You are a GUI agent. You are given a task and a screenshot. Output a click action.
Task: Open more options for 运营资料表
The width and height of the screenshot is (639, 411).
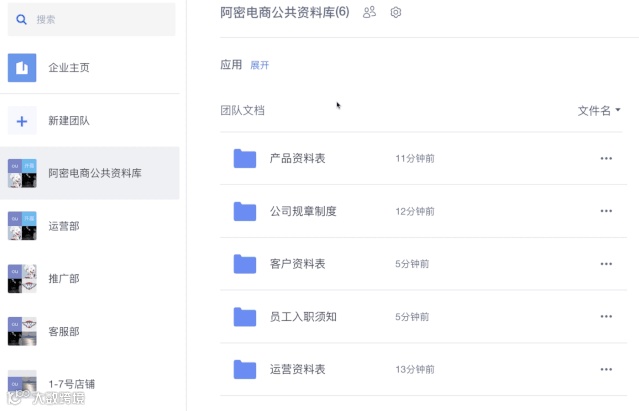605,370
